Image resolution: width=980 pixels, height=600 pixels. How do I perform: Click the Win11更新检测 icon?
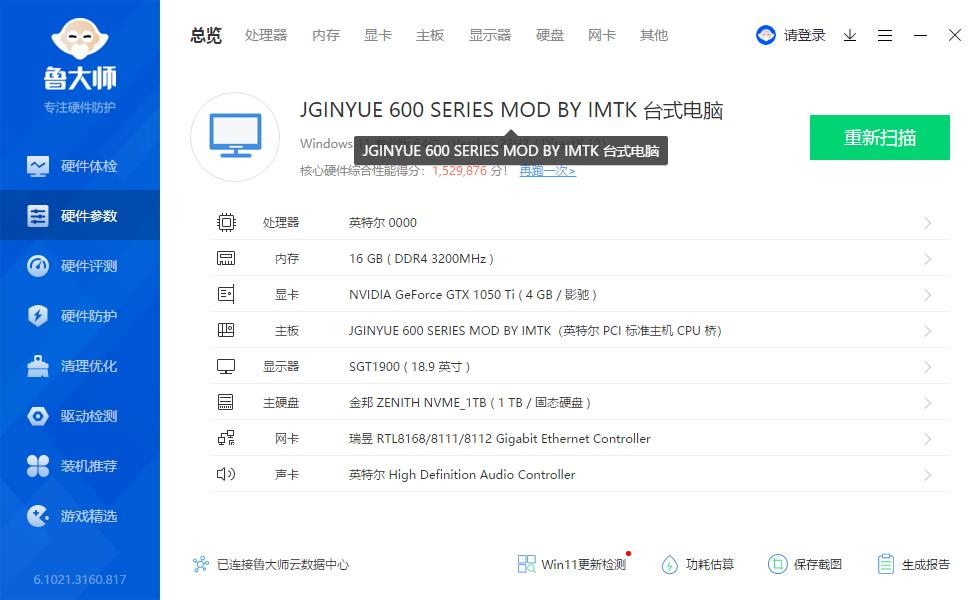tap(526, 564)
